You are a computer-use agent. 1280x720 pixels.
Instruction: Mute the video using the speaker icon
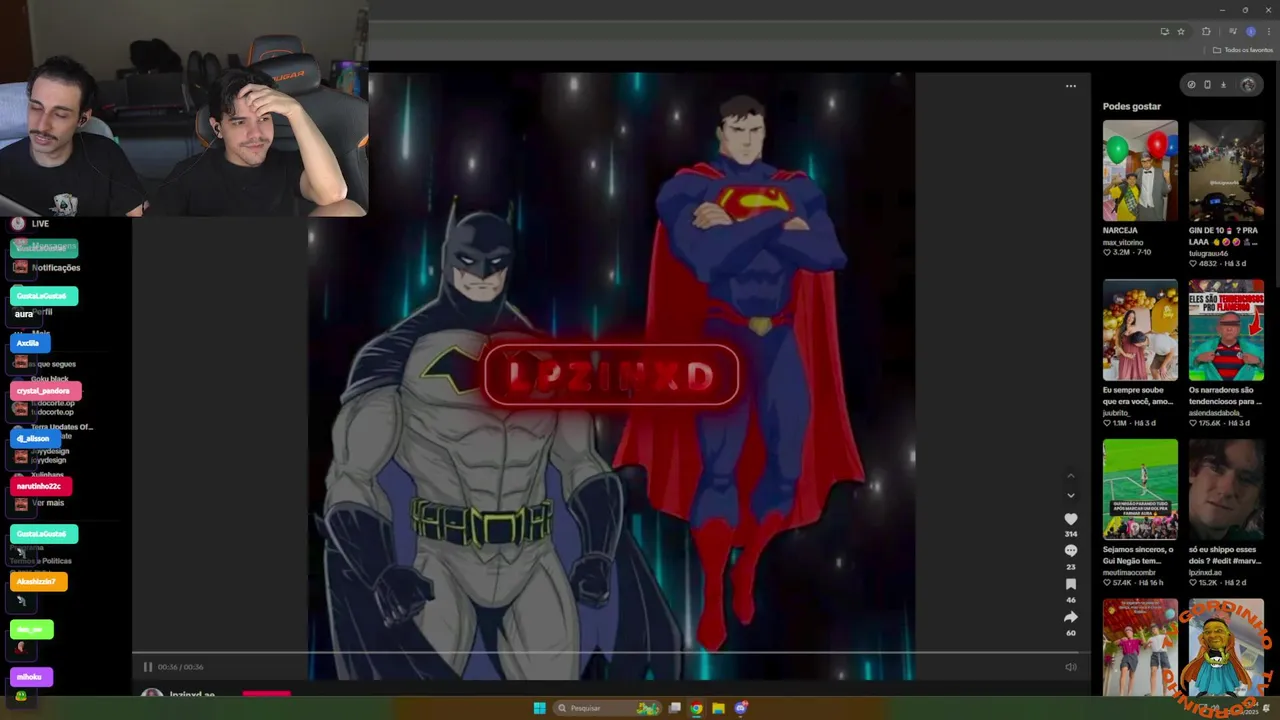pyautogui.click(x=1070, y=667)
